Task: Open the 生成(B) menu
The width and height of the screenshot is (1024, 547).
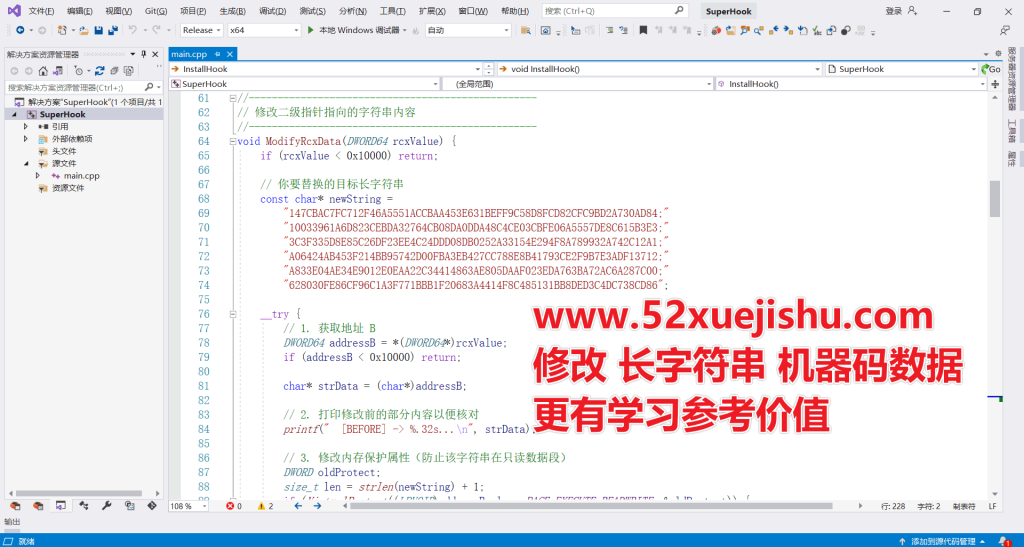Action: (232, 11)
